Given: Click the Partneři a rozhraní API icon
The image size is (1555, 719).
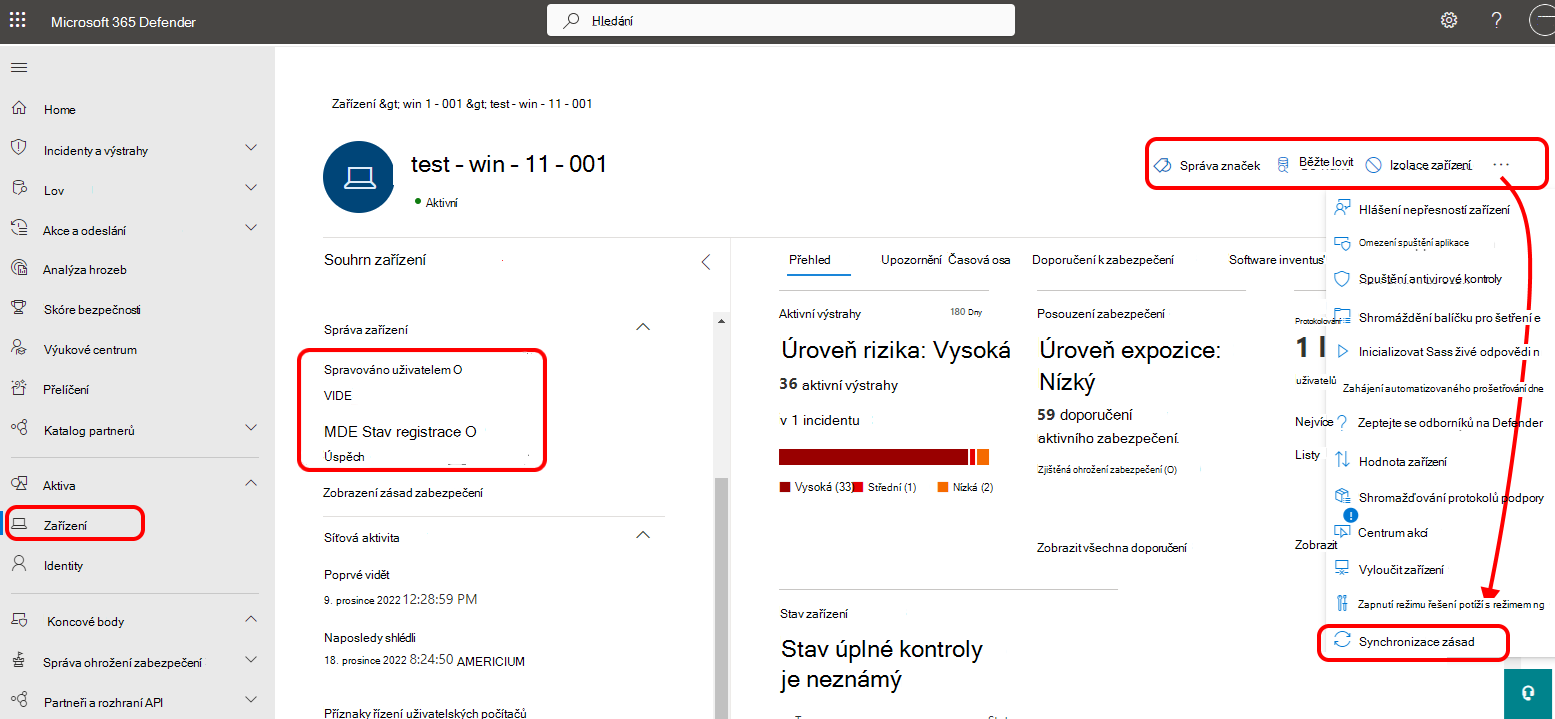Looking at the screenshot, I should point(18,701).
